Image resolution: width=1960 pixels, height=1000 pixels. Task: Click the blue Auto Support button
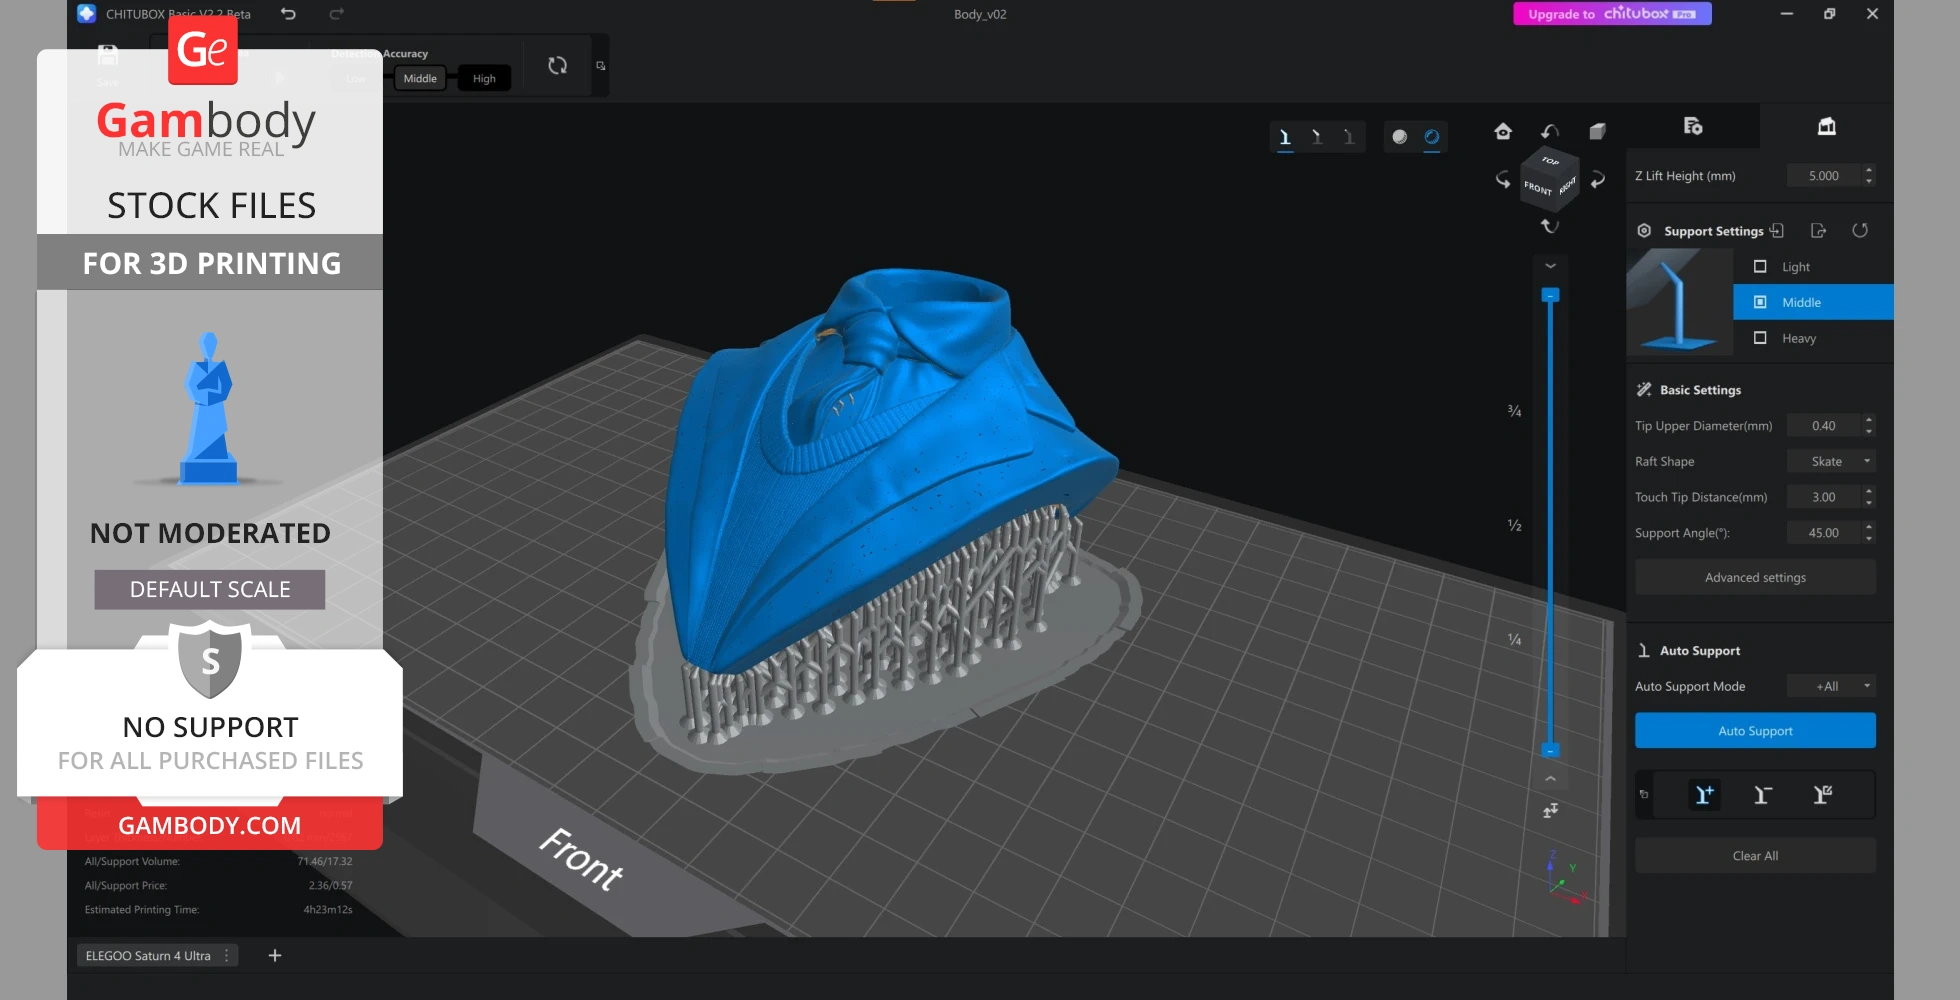(1755, 731)
